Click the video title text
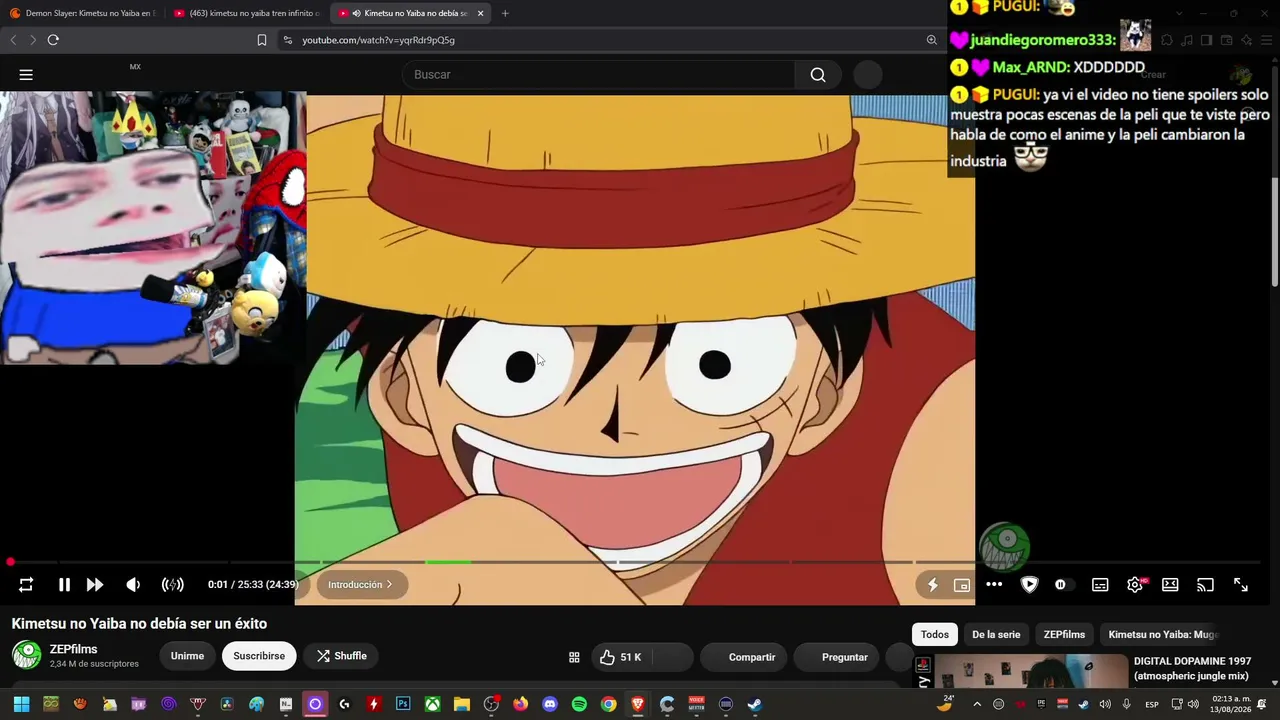1280x720 pixels. pos(139,623)
